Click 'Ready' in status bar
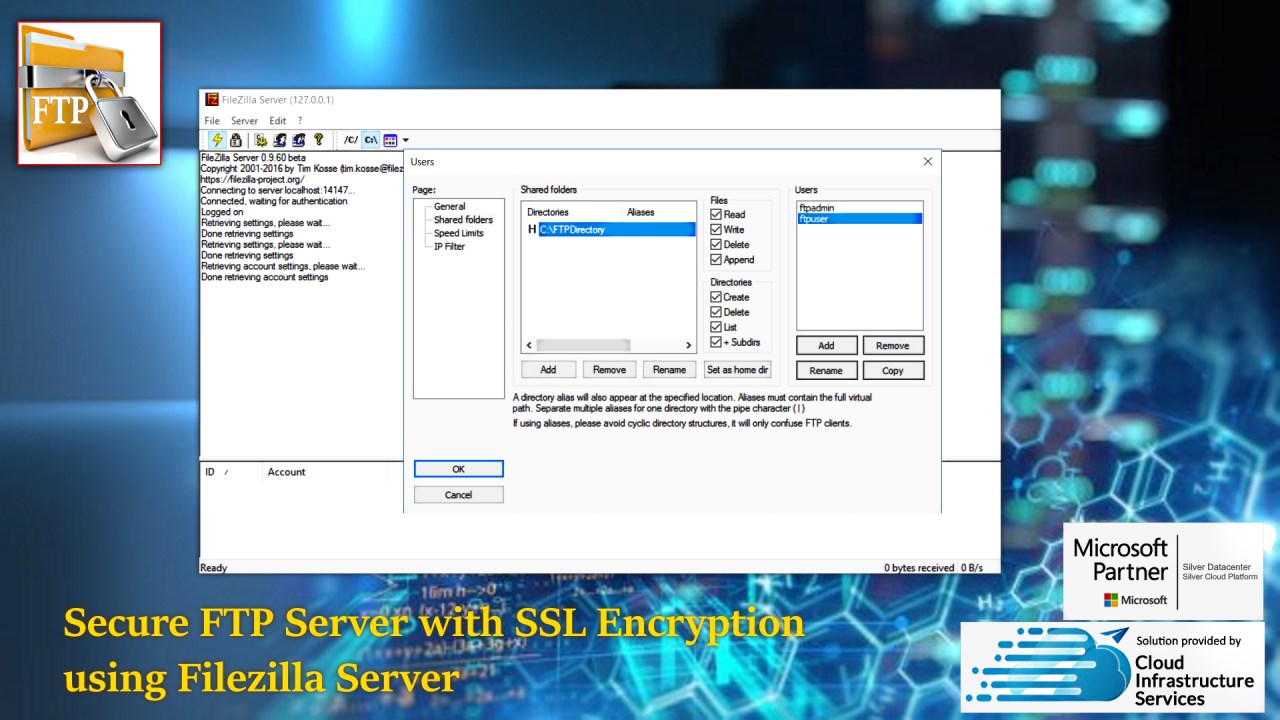1280x720 pixels. pos(214,568)
